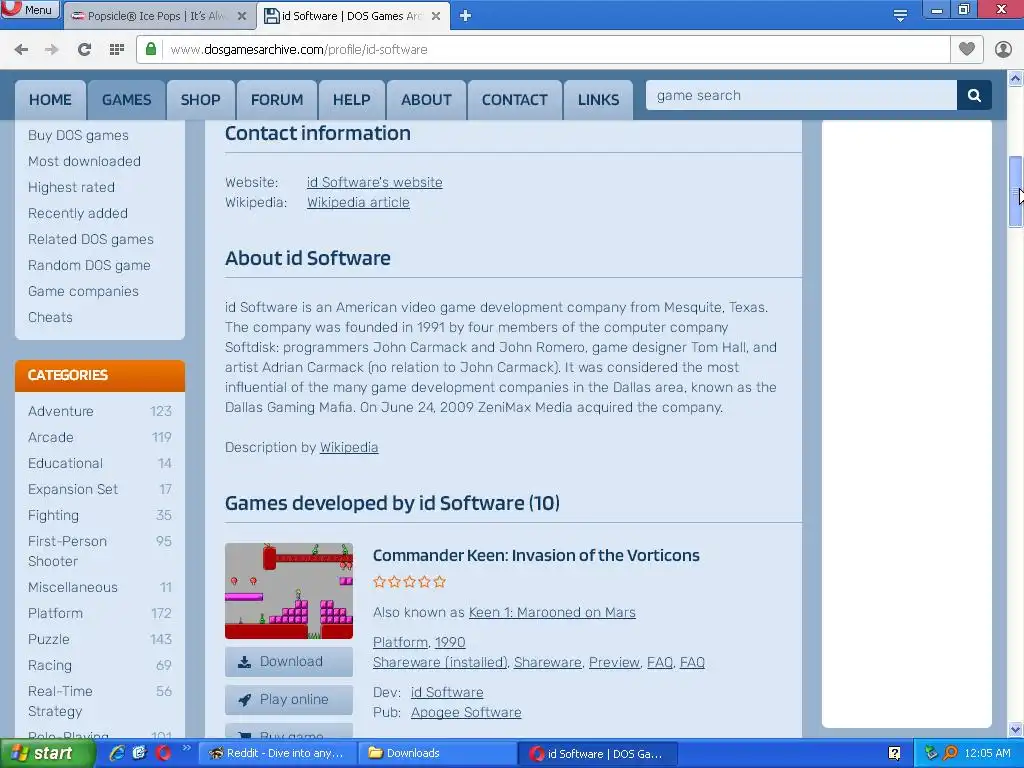Select the Platform category in sidebar
This screenshot has height=768, width=1024.
[56, 614]
